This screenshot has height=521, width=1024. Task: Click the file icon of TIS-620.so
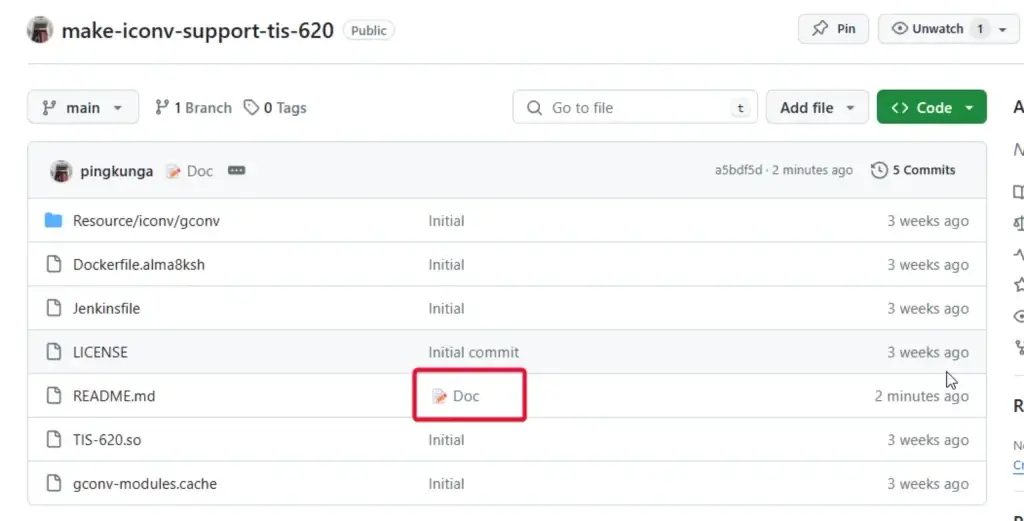pyautogui.click(x=54, y=439)
